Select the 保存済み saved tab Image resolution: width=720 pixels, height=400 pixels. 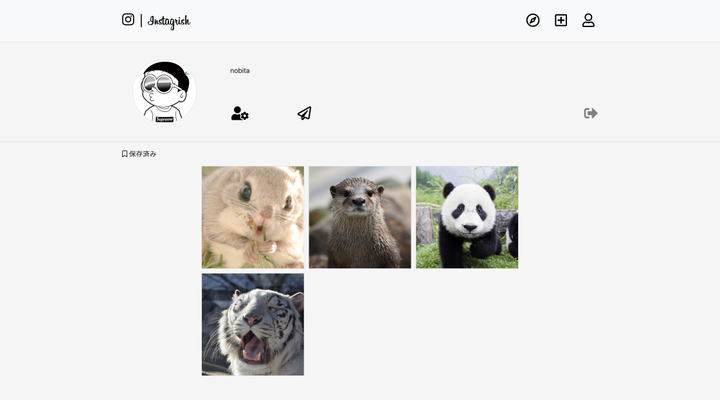[x=139, y=154]
